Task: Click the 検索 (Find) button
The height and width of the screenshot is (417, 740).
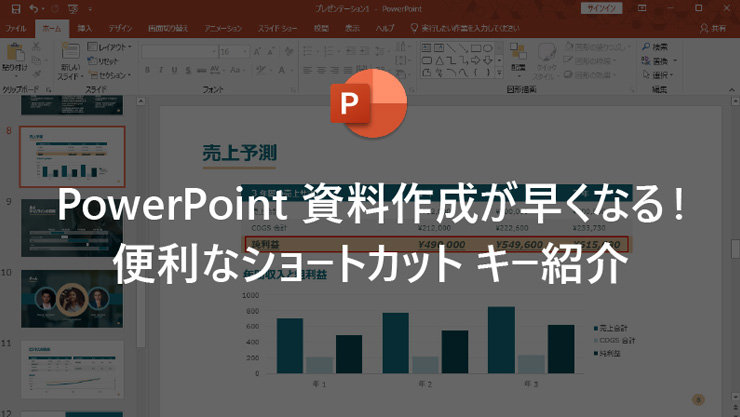Action: [655, 47]
